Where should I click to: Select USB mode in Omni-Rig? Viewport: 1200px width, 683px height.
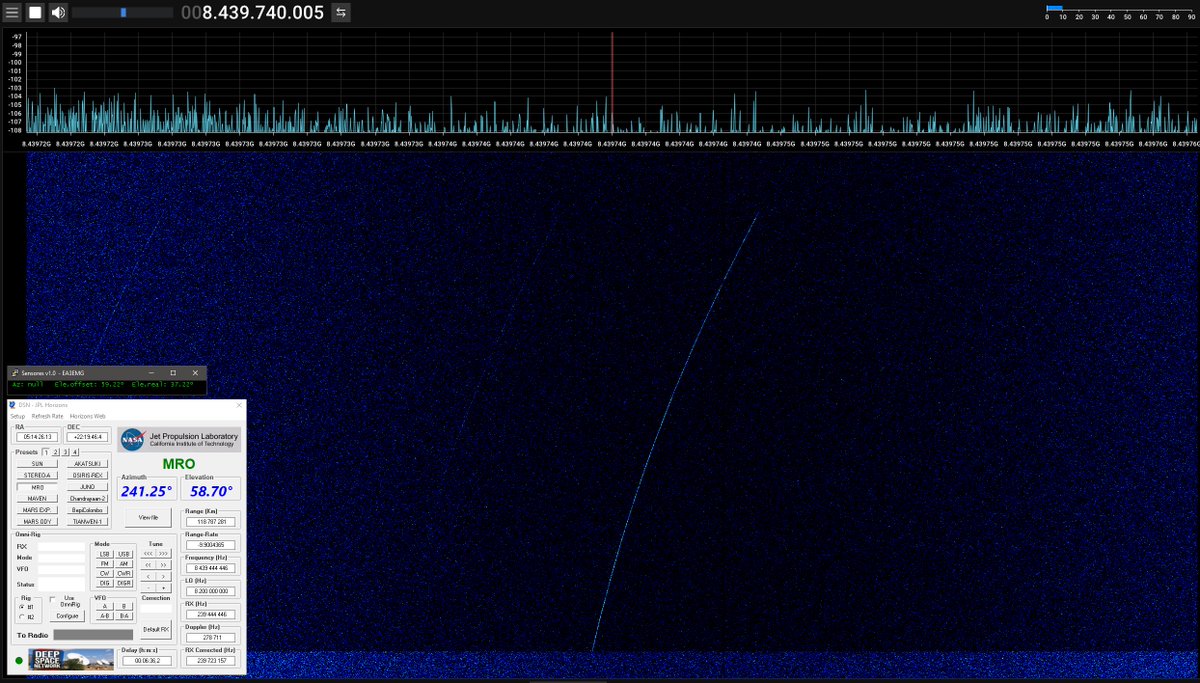122,554
